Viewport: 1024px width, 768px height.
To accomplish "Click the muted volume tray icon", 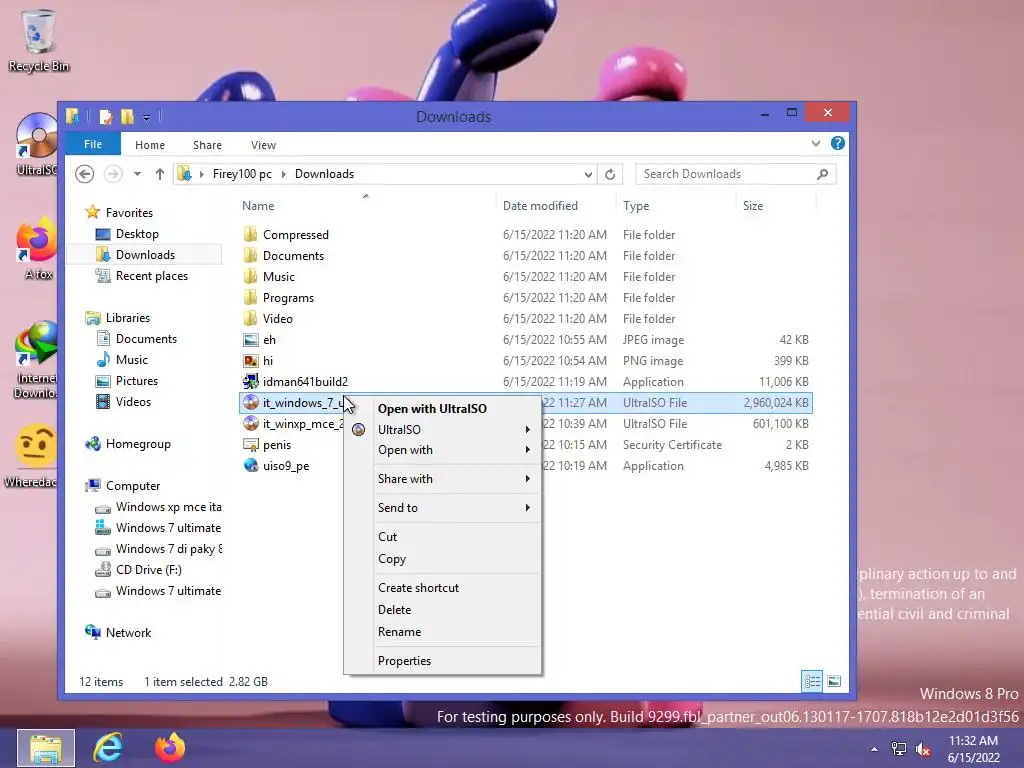I will 923,749.
